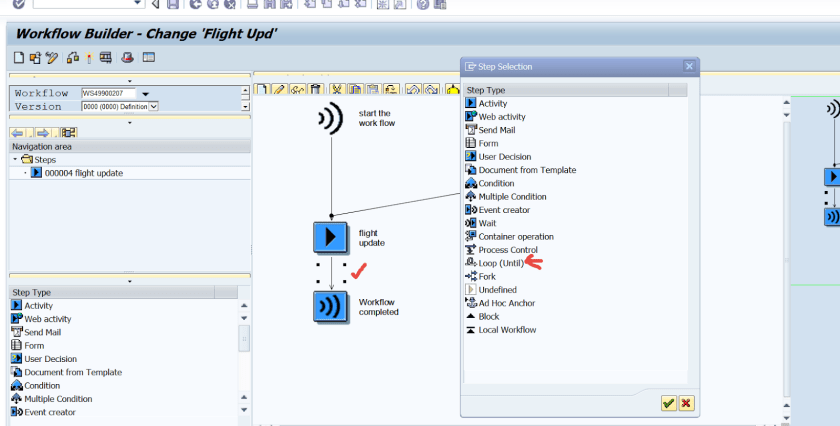Click the copy icon above the canvas
The image size is (840, 426).
[x=355, y=89]
